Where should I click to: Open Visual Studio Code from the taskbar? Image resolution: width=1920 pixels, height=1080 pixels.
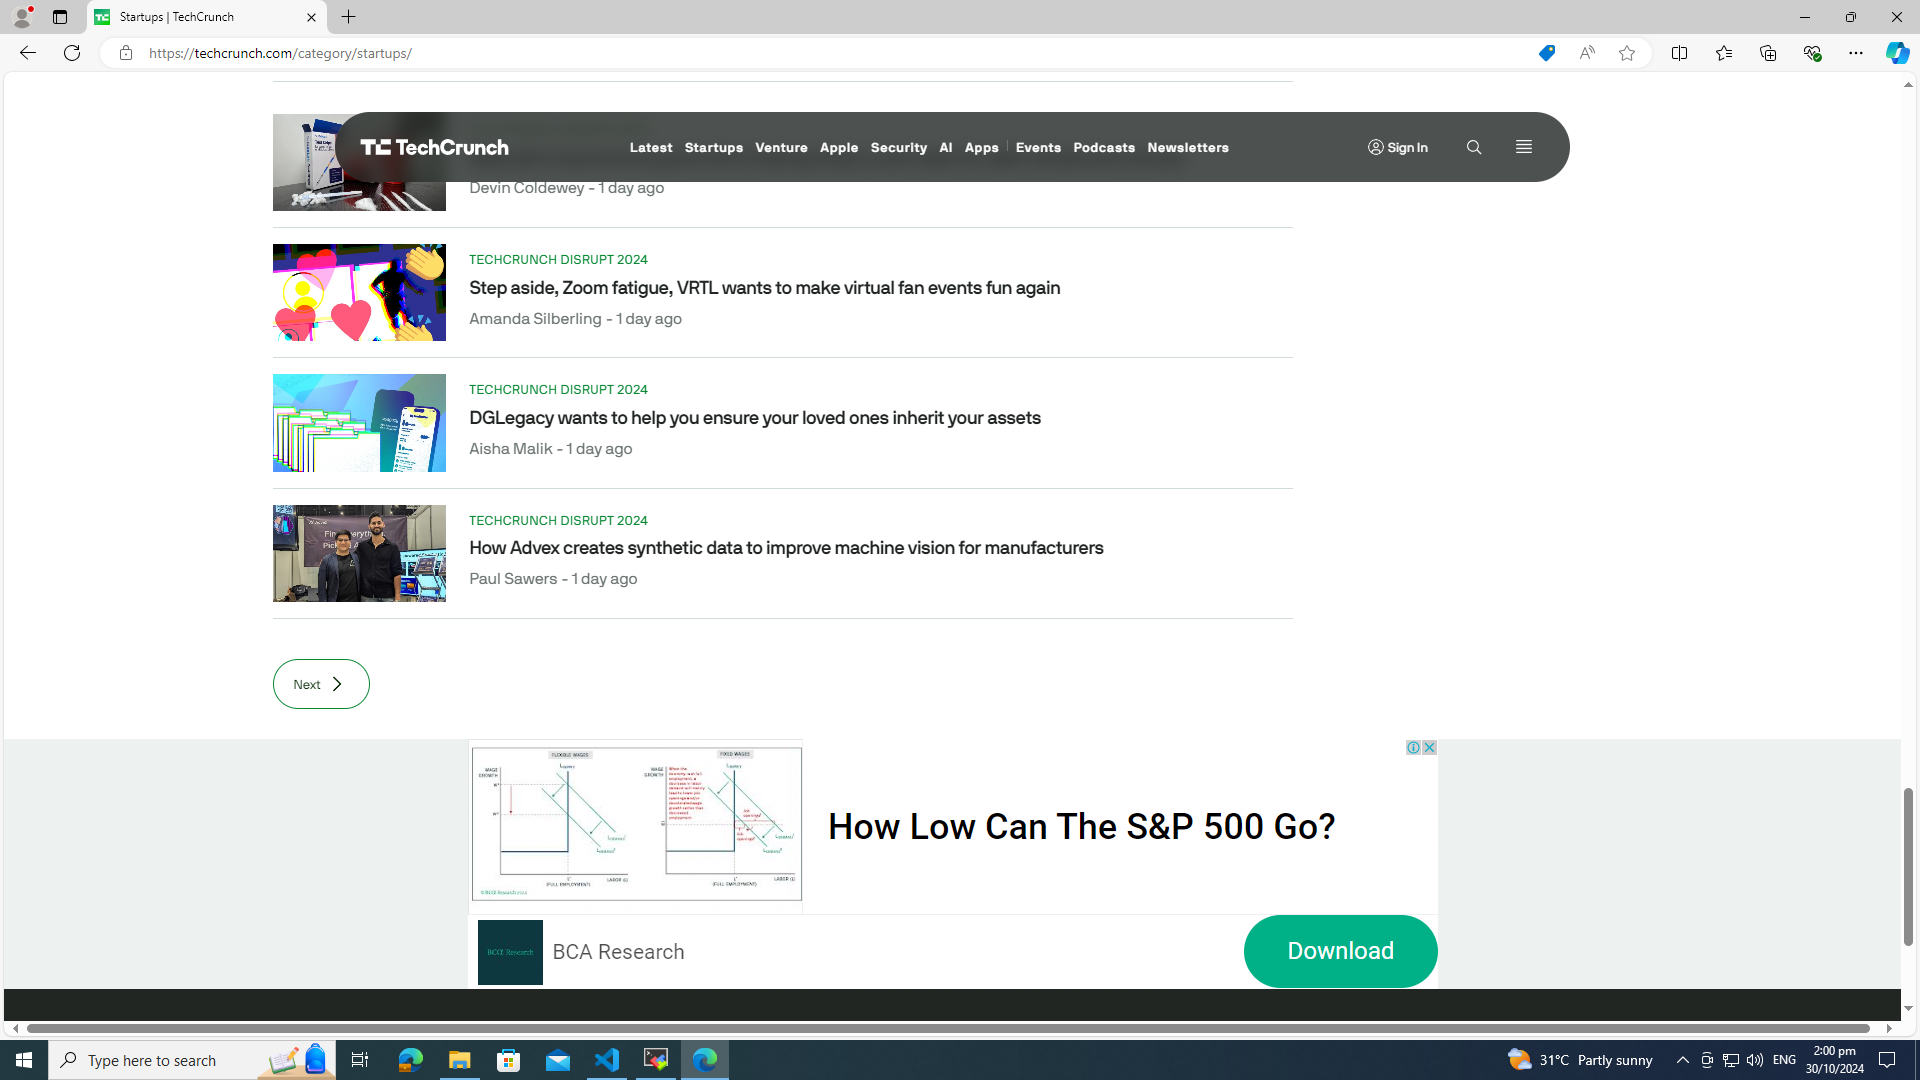click(607, 1059)
